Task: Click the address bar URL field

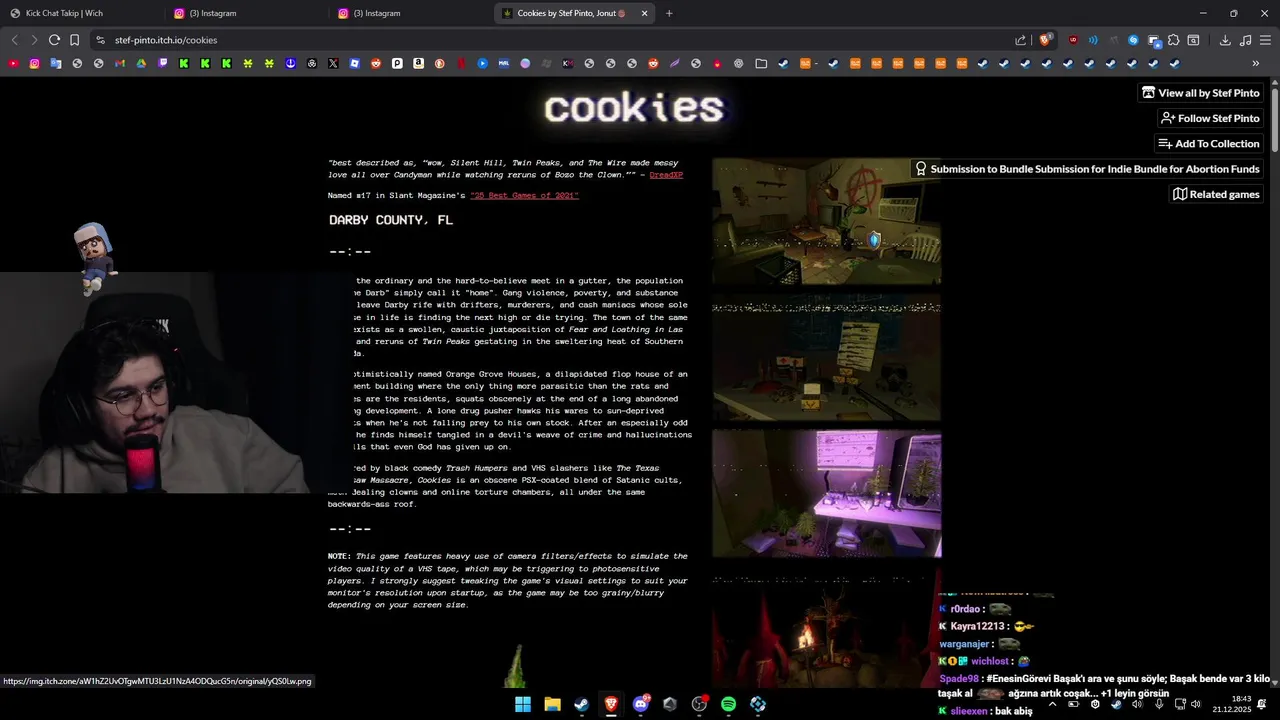Action: pos(560,40)
